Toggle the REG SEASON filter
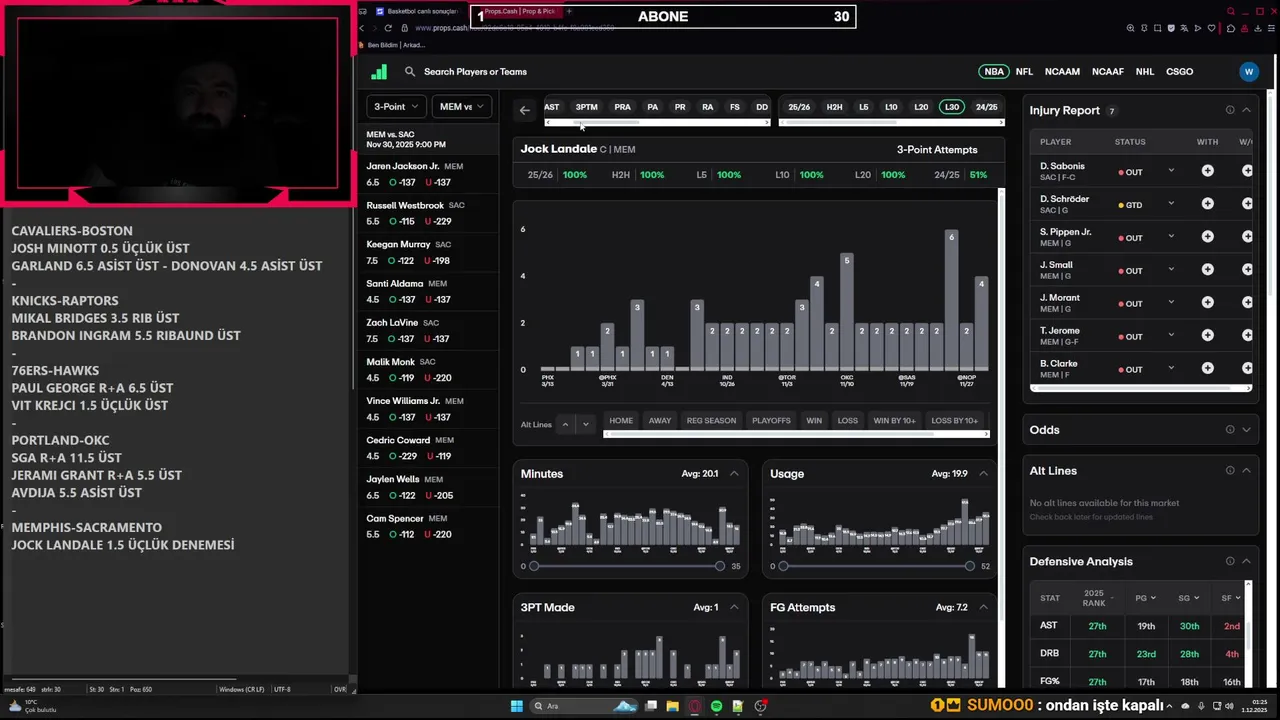Viewport: 1280px width, 720px height. 711,421
